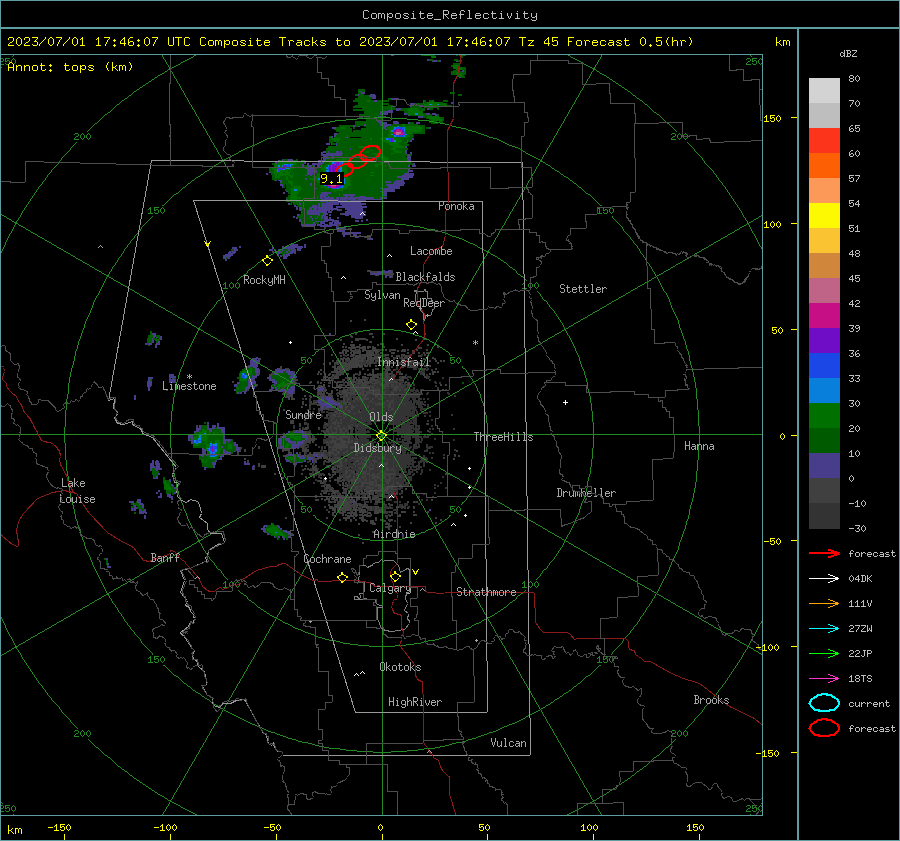This screenshot has width=900, height=841.
Task: Click the yellow diamond marker near RedDeer
Action: [411, 325]
